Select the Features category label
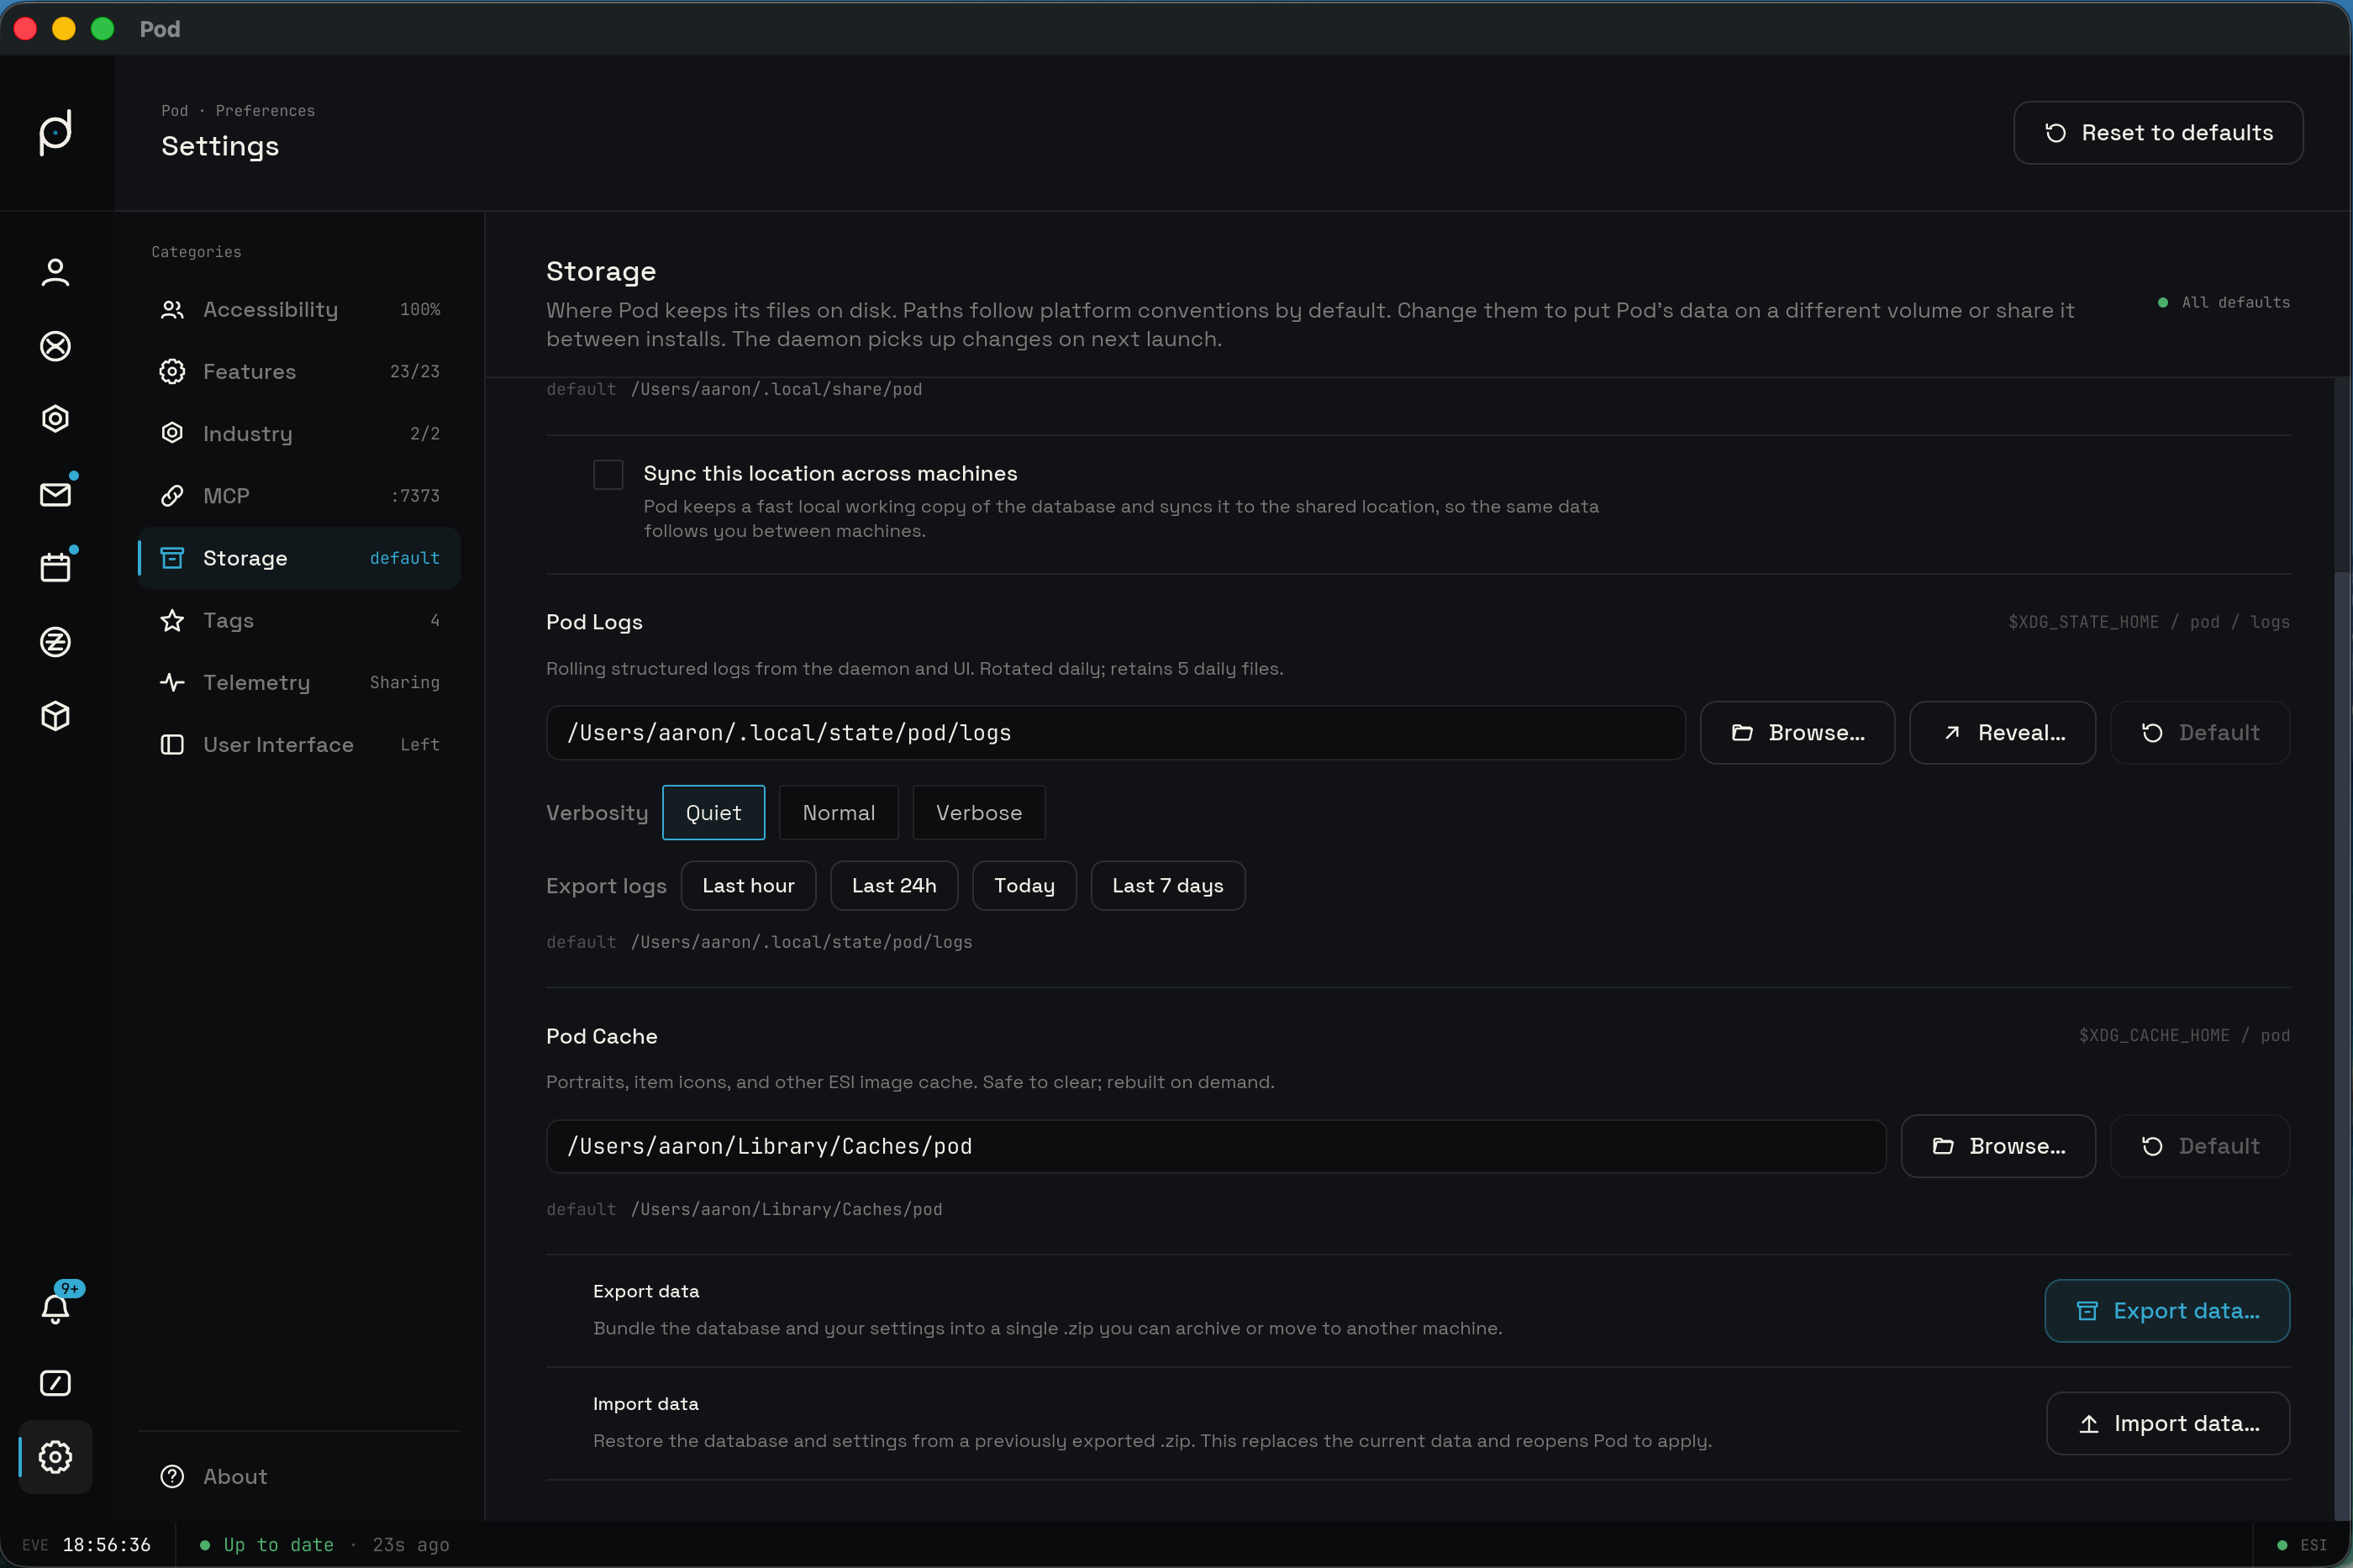This screenshot has width=2353, height=1568. click(249, 372)
